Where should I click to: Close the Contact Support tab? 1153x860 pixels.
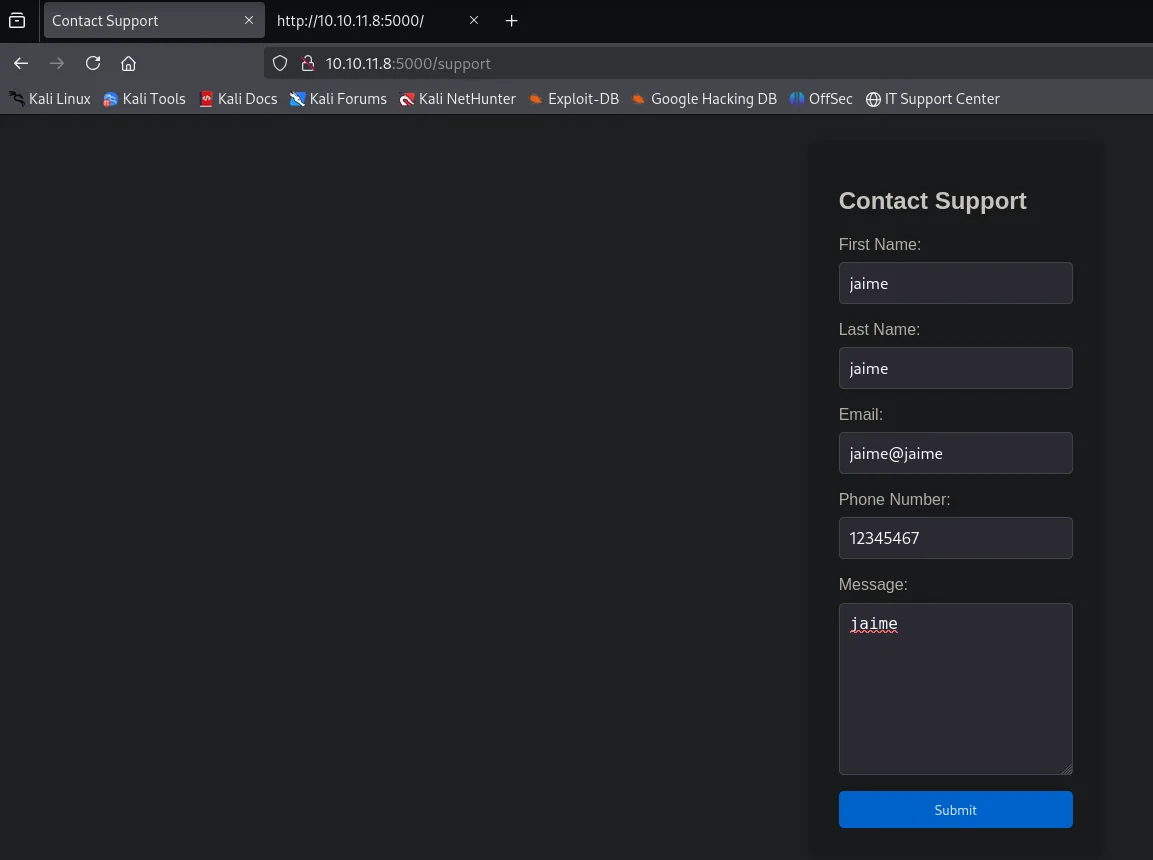[x=249, y=21]
